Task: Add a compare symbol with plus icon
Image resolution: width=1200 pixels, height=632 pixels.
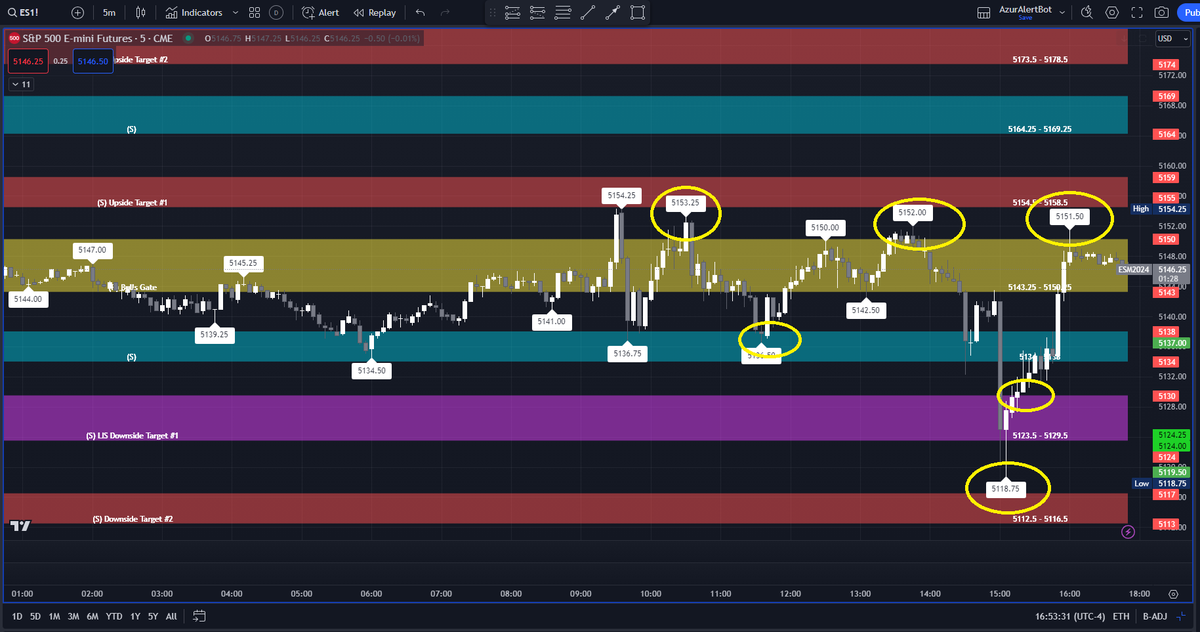Action: (x=78, y=13)
